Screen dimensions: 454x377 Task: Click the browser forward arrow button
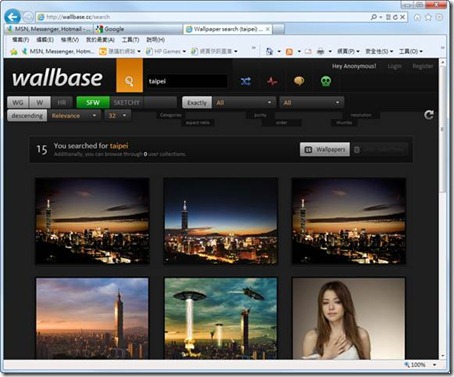(x=28, y=17)
